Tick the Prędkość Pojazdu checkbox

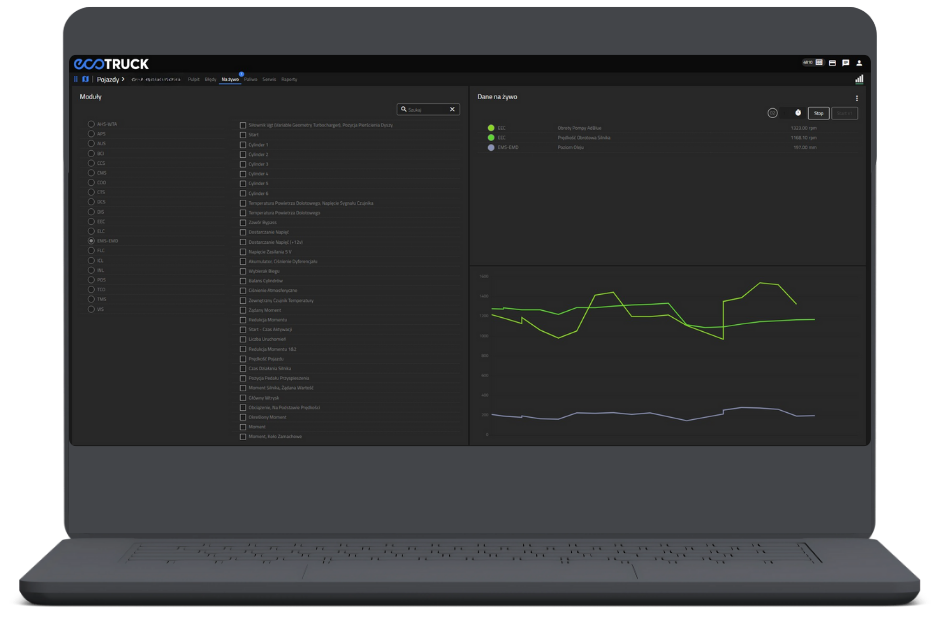[x=243, y=359]
